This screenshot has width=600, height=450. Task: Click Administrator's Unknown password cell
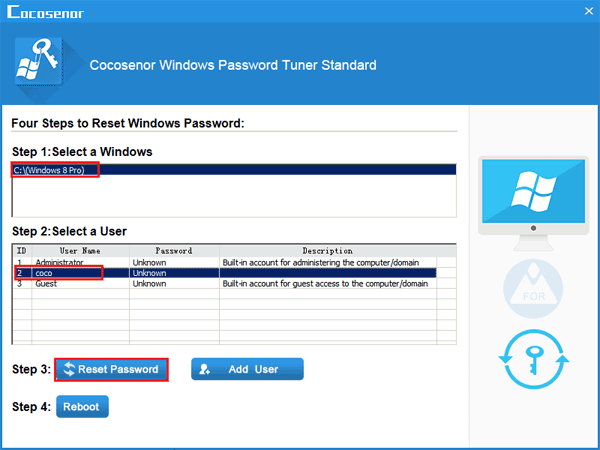(x=174, y=262)
